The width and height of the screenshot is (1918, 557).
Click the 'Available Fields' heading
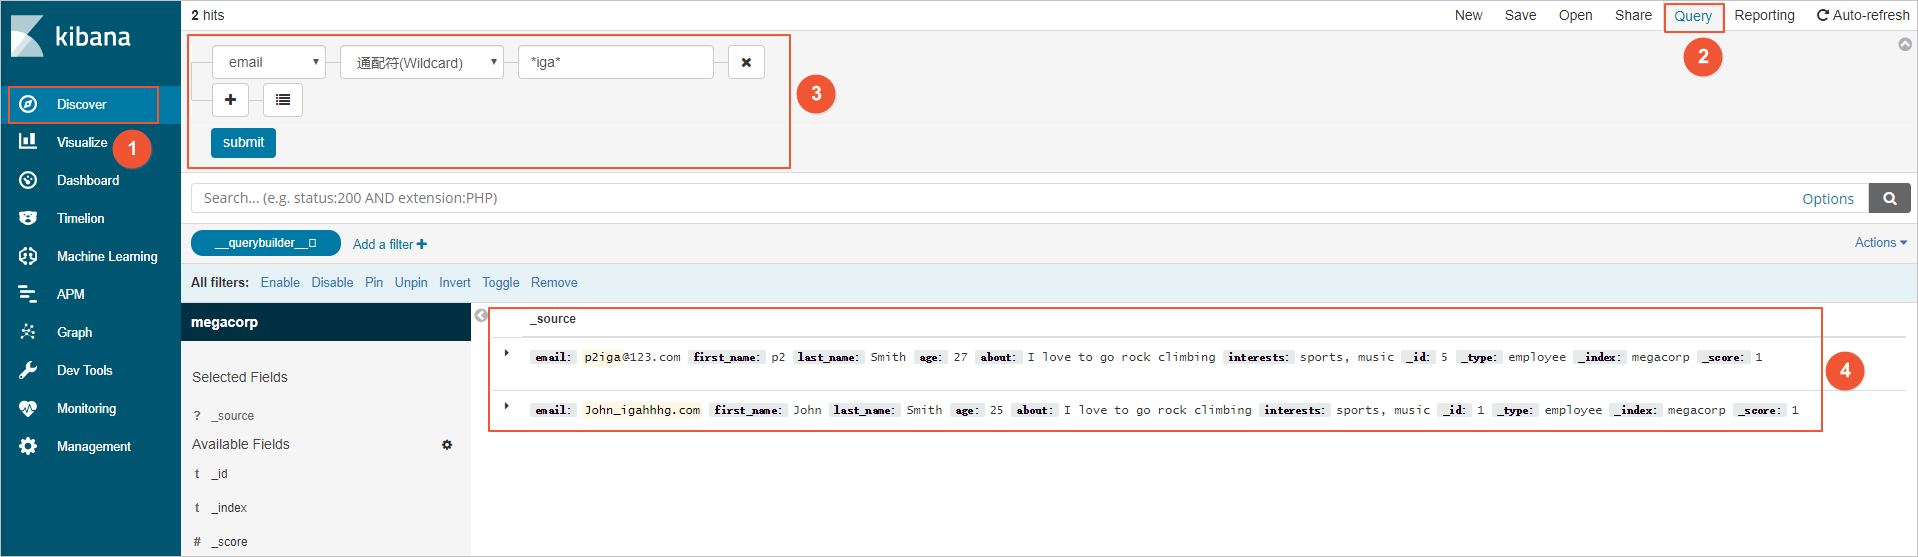(241, 444)
